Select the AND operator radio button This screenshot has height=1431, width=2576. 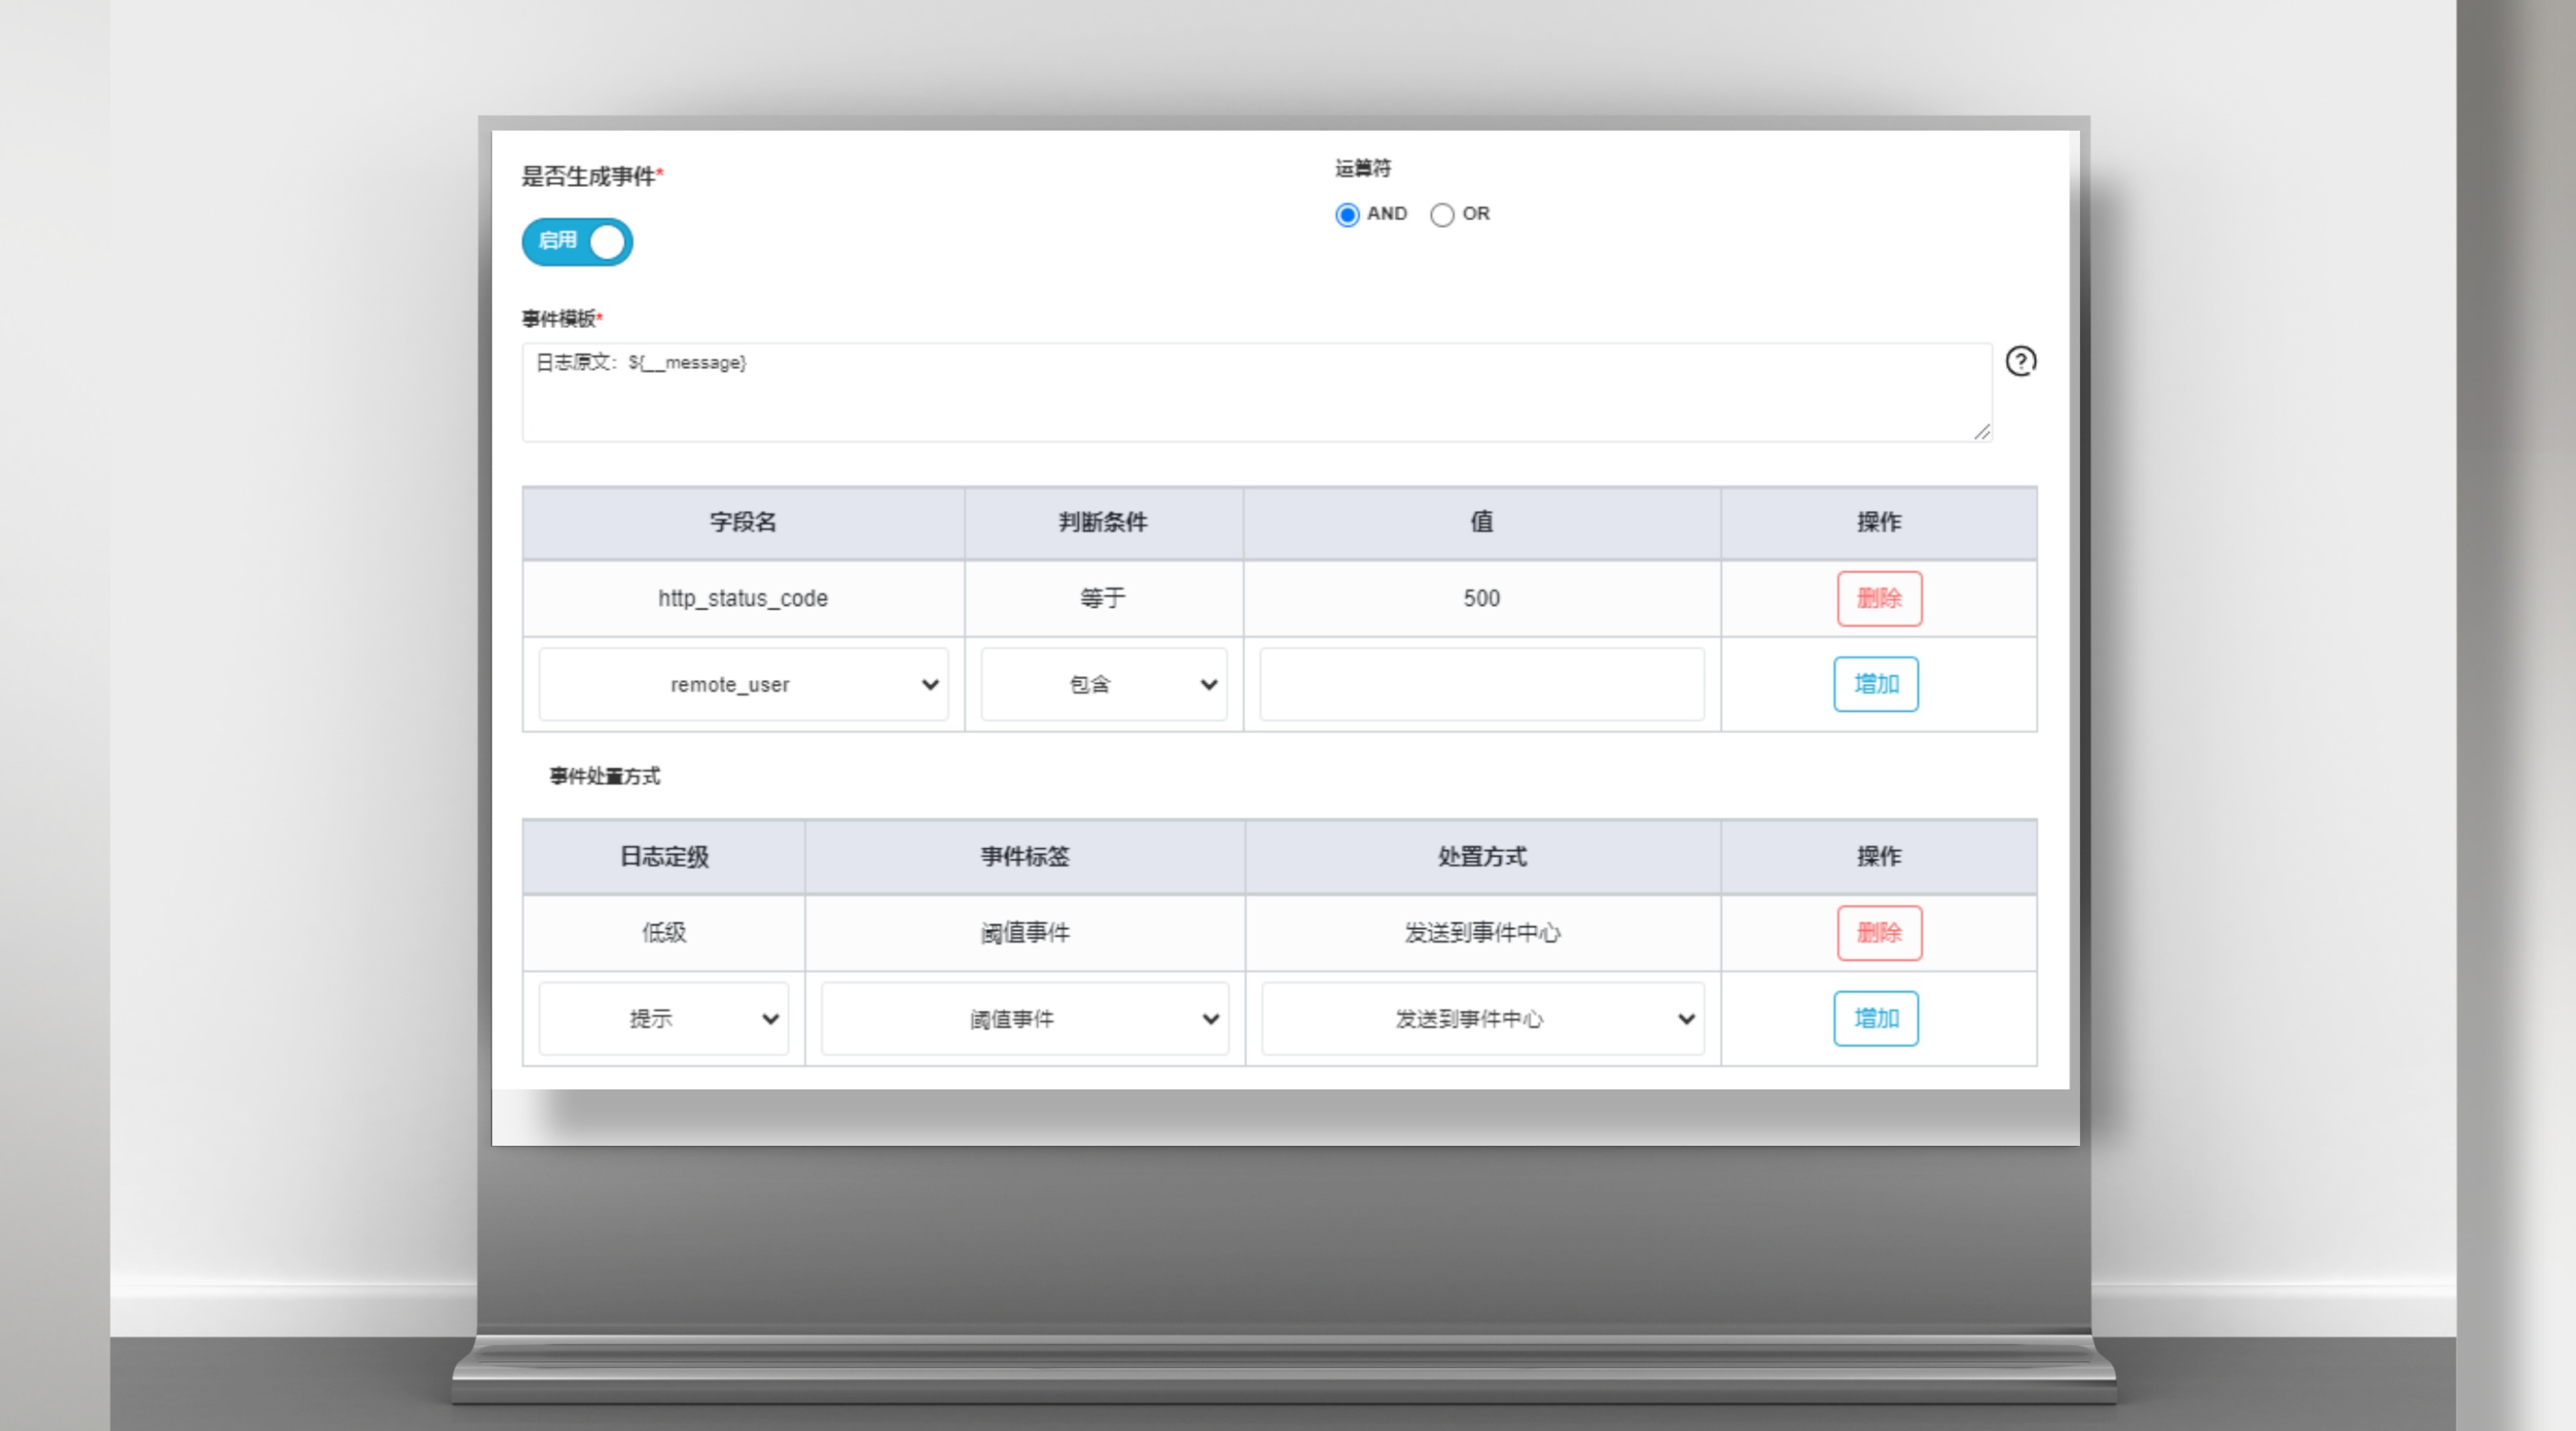1347,215
